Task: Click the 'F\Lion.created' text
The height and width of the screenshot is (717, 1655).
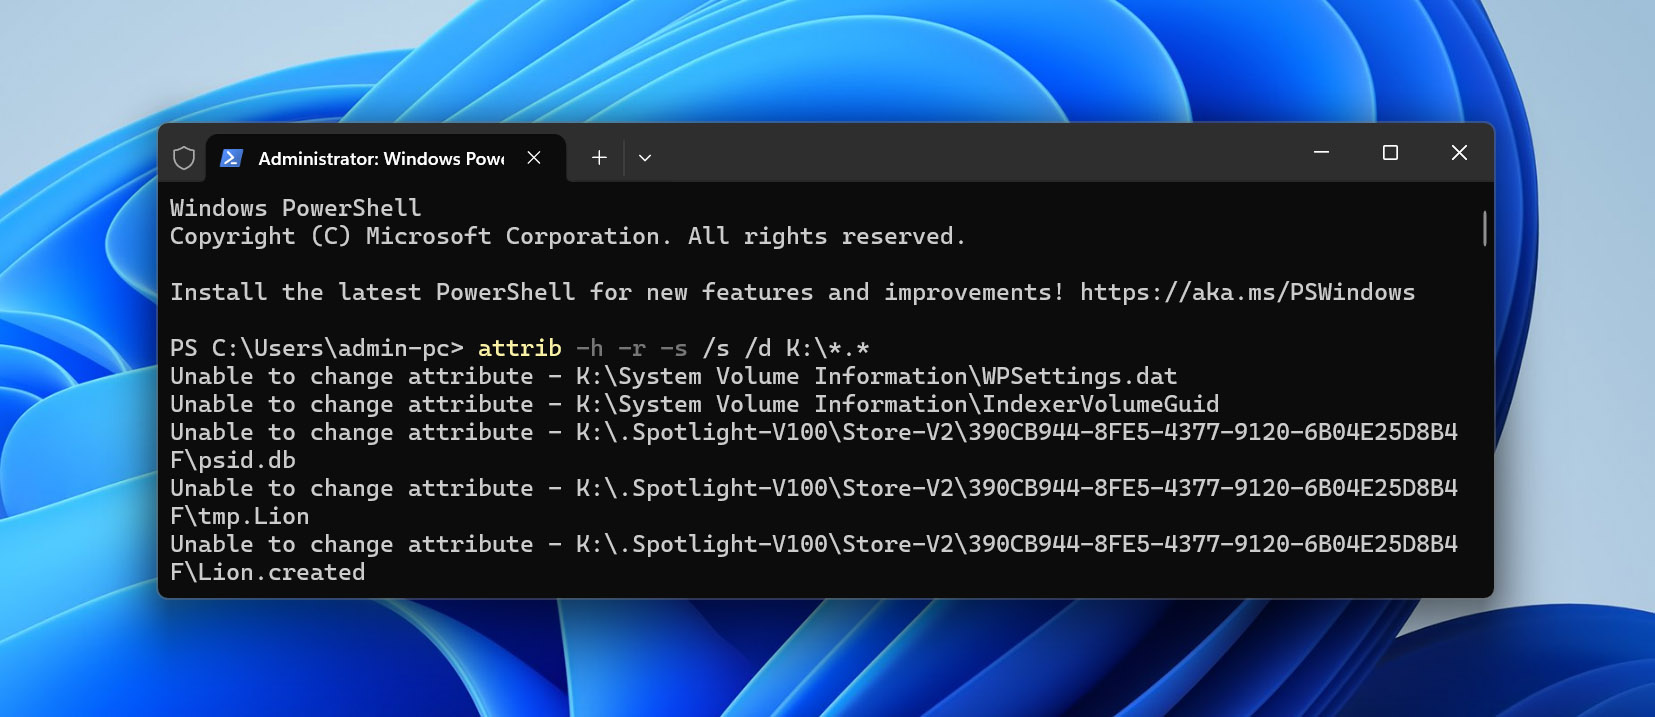Action: click(268, 572)
